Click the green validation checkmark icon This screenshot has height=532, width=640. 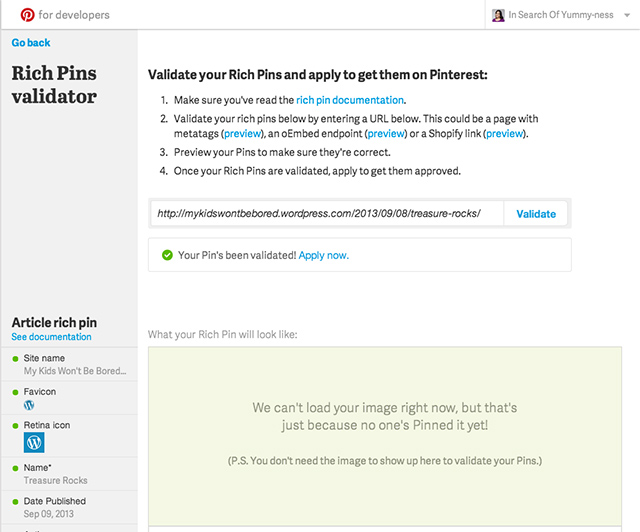[166, 255]
